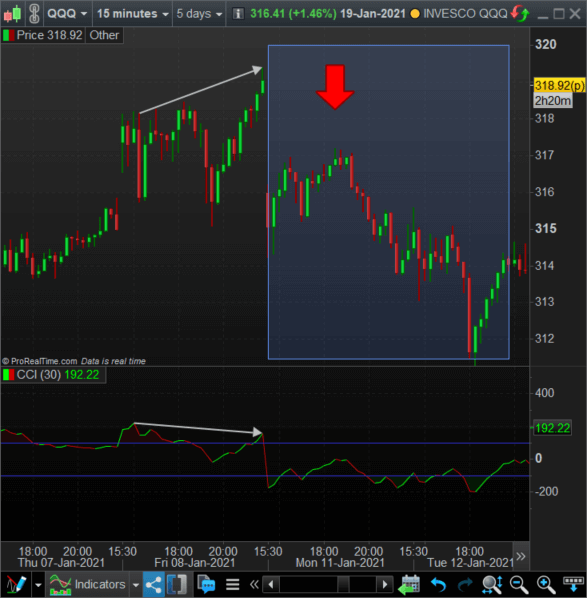Open the 5 days period dropdown
587x598 pixels.
(x=199, y=14)
